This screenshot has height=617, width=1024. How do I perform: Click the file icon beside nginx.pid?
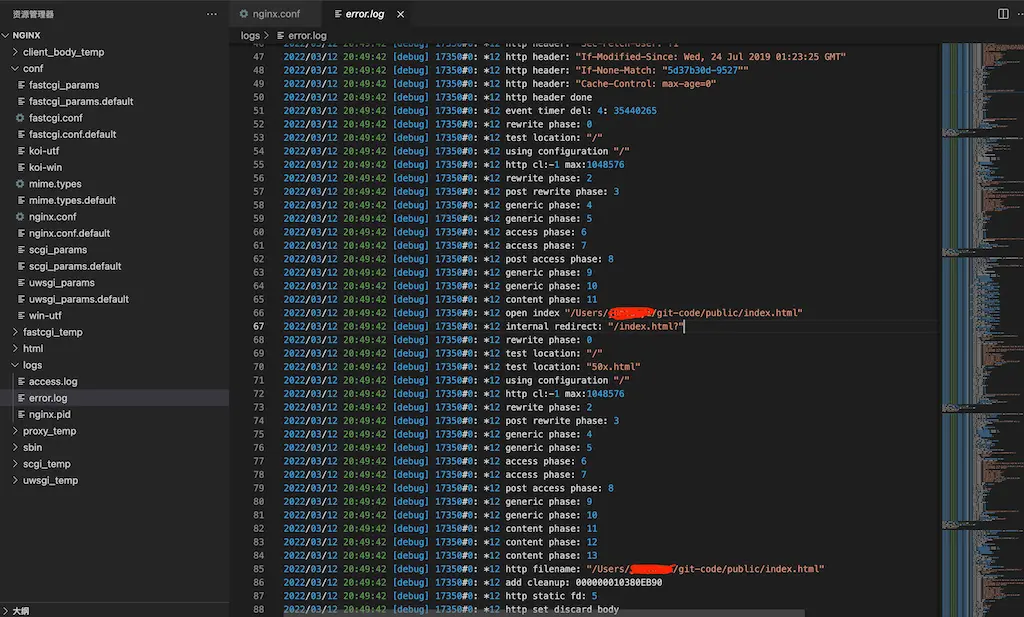[20, 414]
